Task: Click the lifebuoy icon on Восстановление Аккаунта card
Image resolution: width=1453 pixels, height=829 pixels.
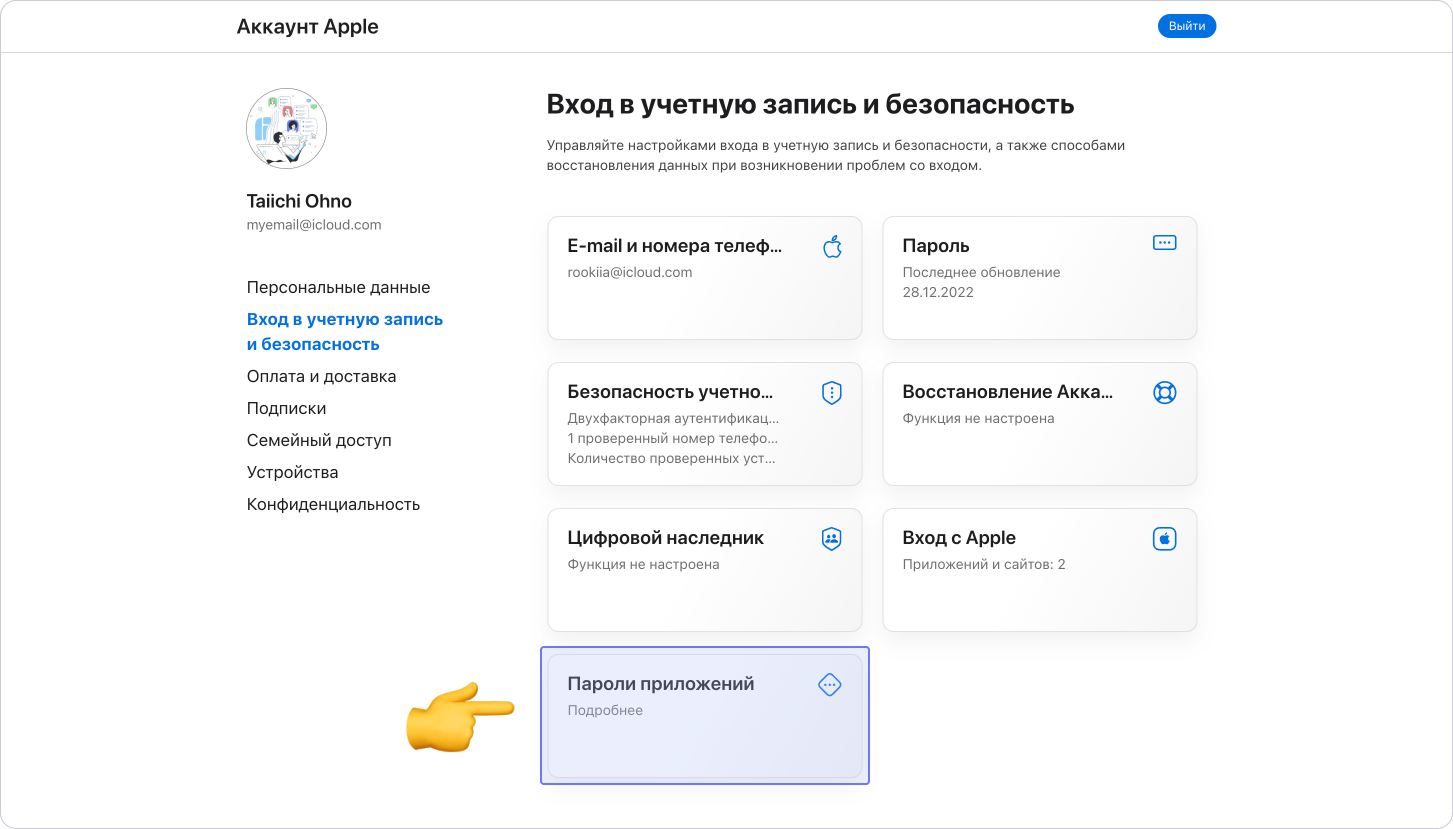Action: (1164, 392)
